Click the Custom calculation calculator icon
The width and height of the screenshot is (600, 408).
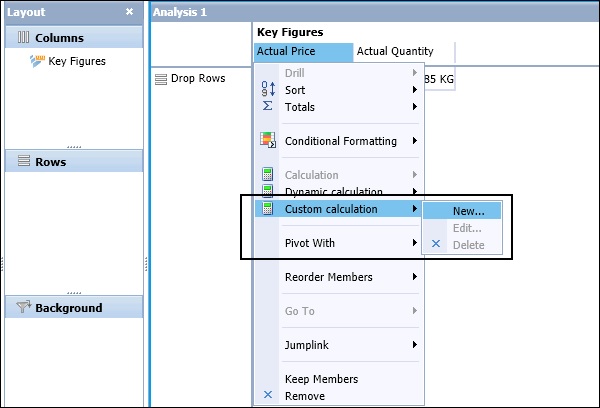267,209
